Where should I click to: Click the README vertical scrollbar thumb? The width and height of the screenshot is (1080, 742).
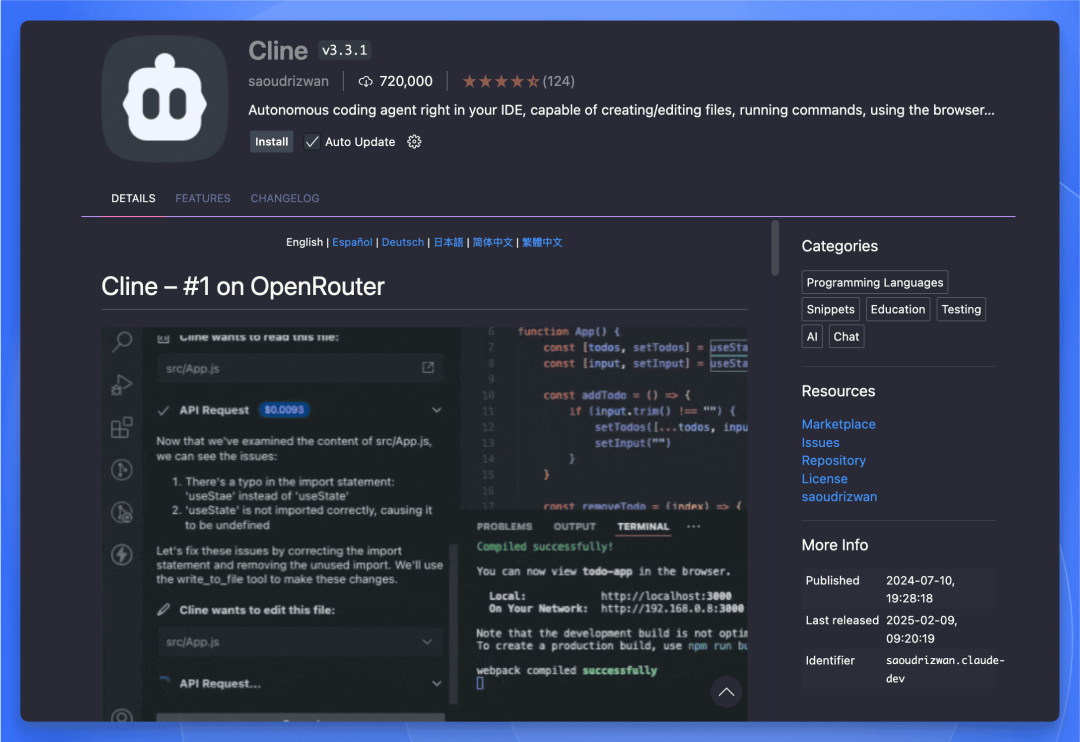pyautogui.click(x=775, y=247)
